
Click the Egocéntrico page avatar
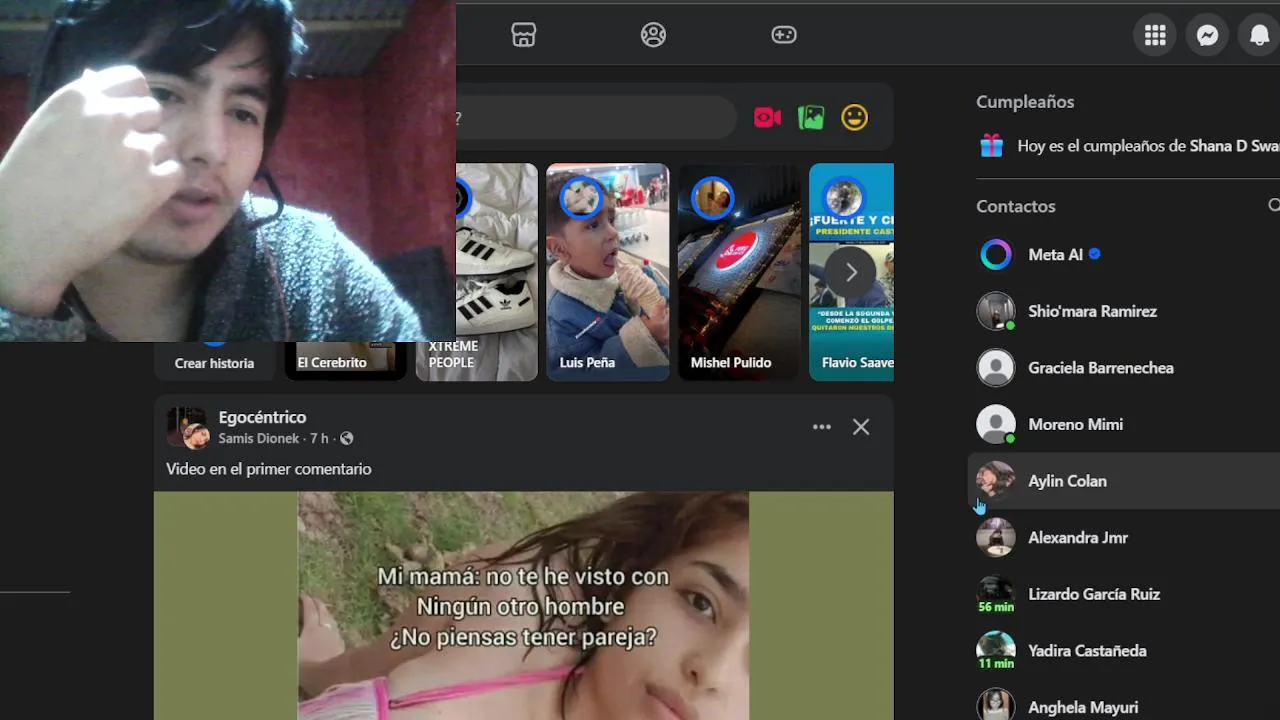point(187,427)
